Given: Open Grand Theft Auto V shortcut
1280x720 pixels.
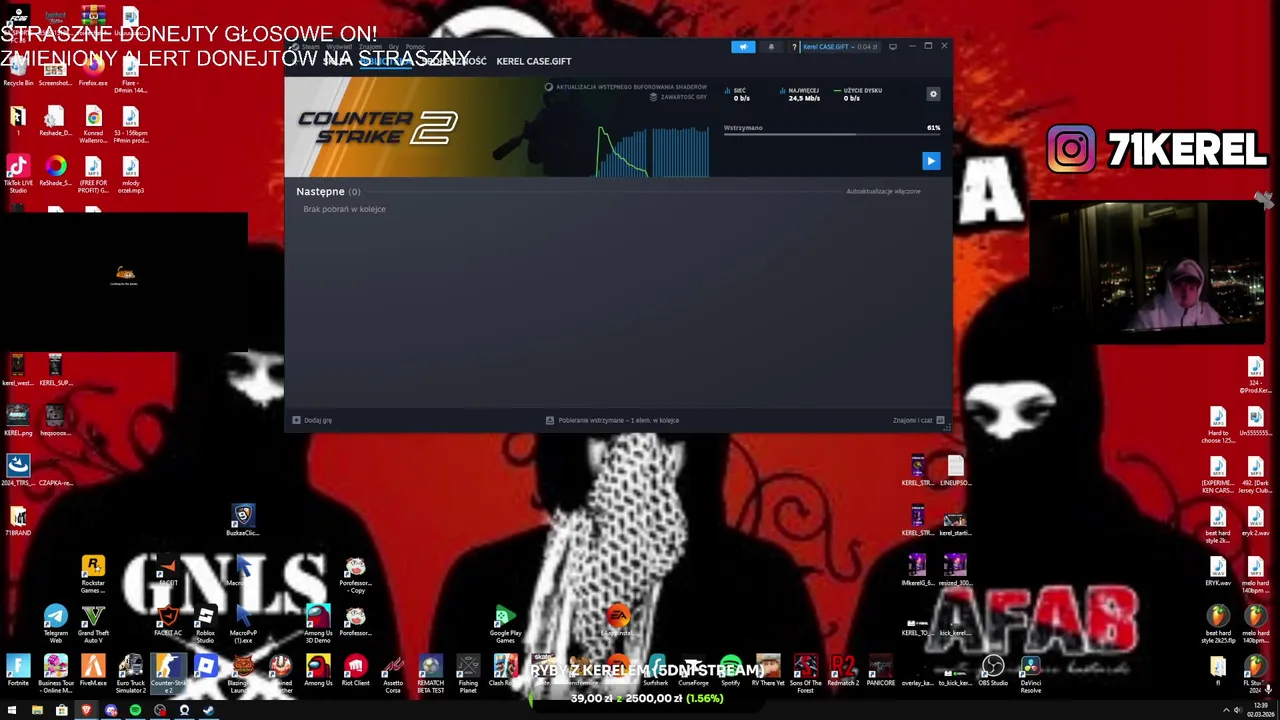Looking at the screenshot, I should point(93,623).
